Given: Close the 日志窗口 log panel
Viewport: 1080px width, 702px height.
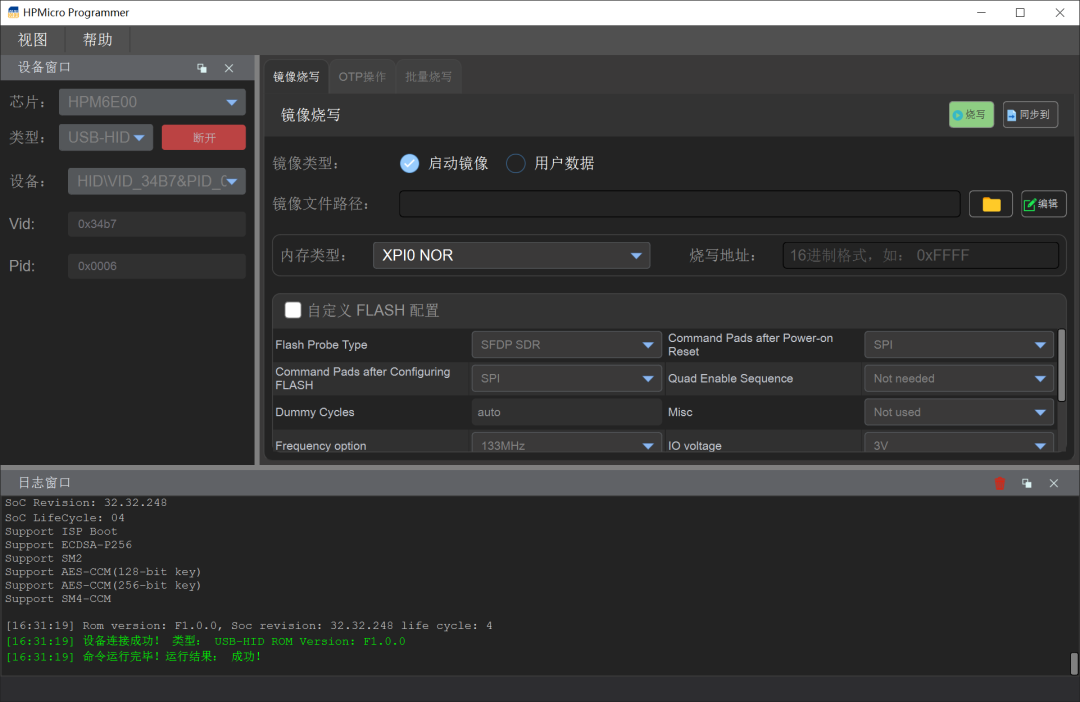Looking at the screenshot, I should (x=1053, y=483).
